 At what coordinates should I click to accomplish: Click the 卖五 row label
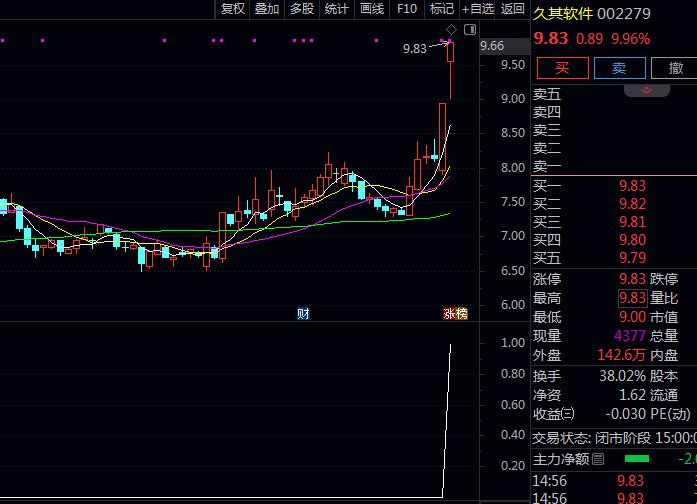tap(547, 94)
